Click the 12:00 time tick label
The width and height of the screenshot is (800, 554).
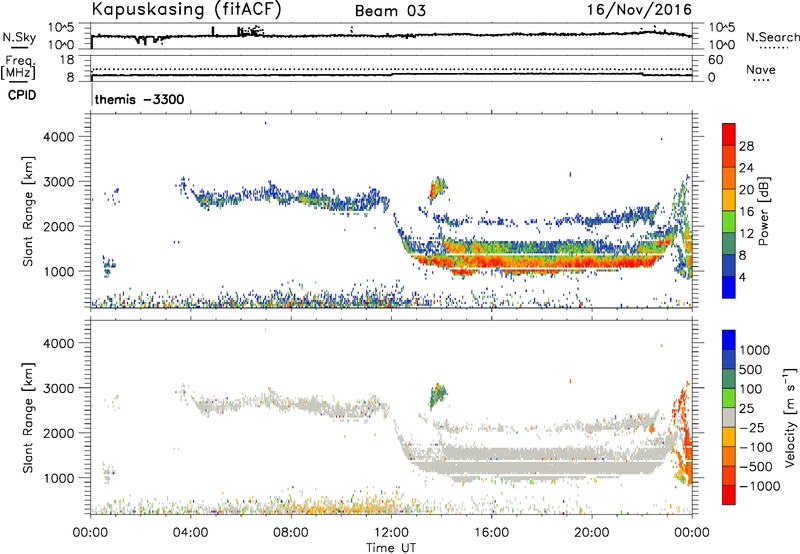tap(391, 533)
